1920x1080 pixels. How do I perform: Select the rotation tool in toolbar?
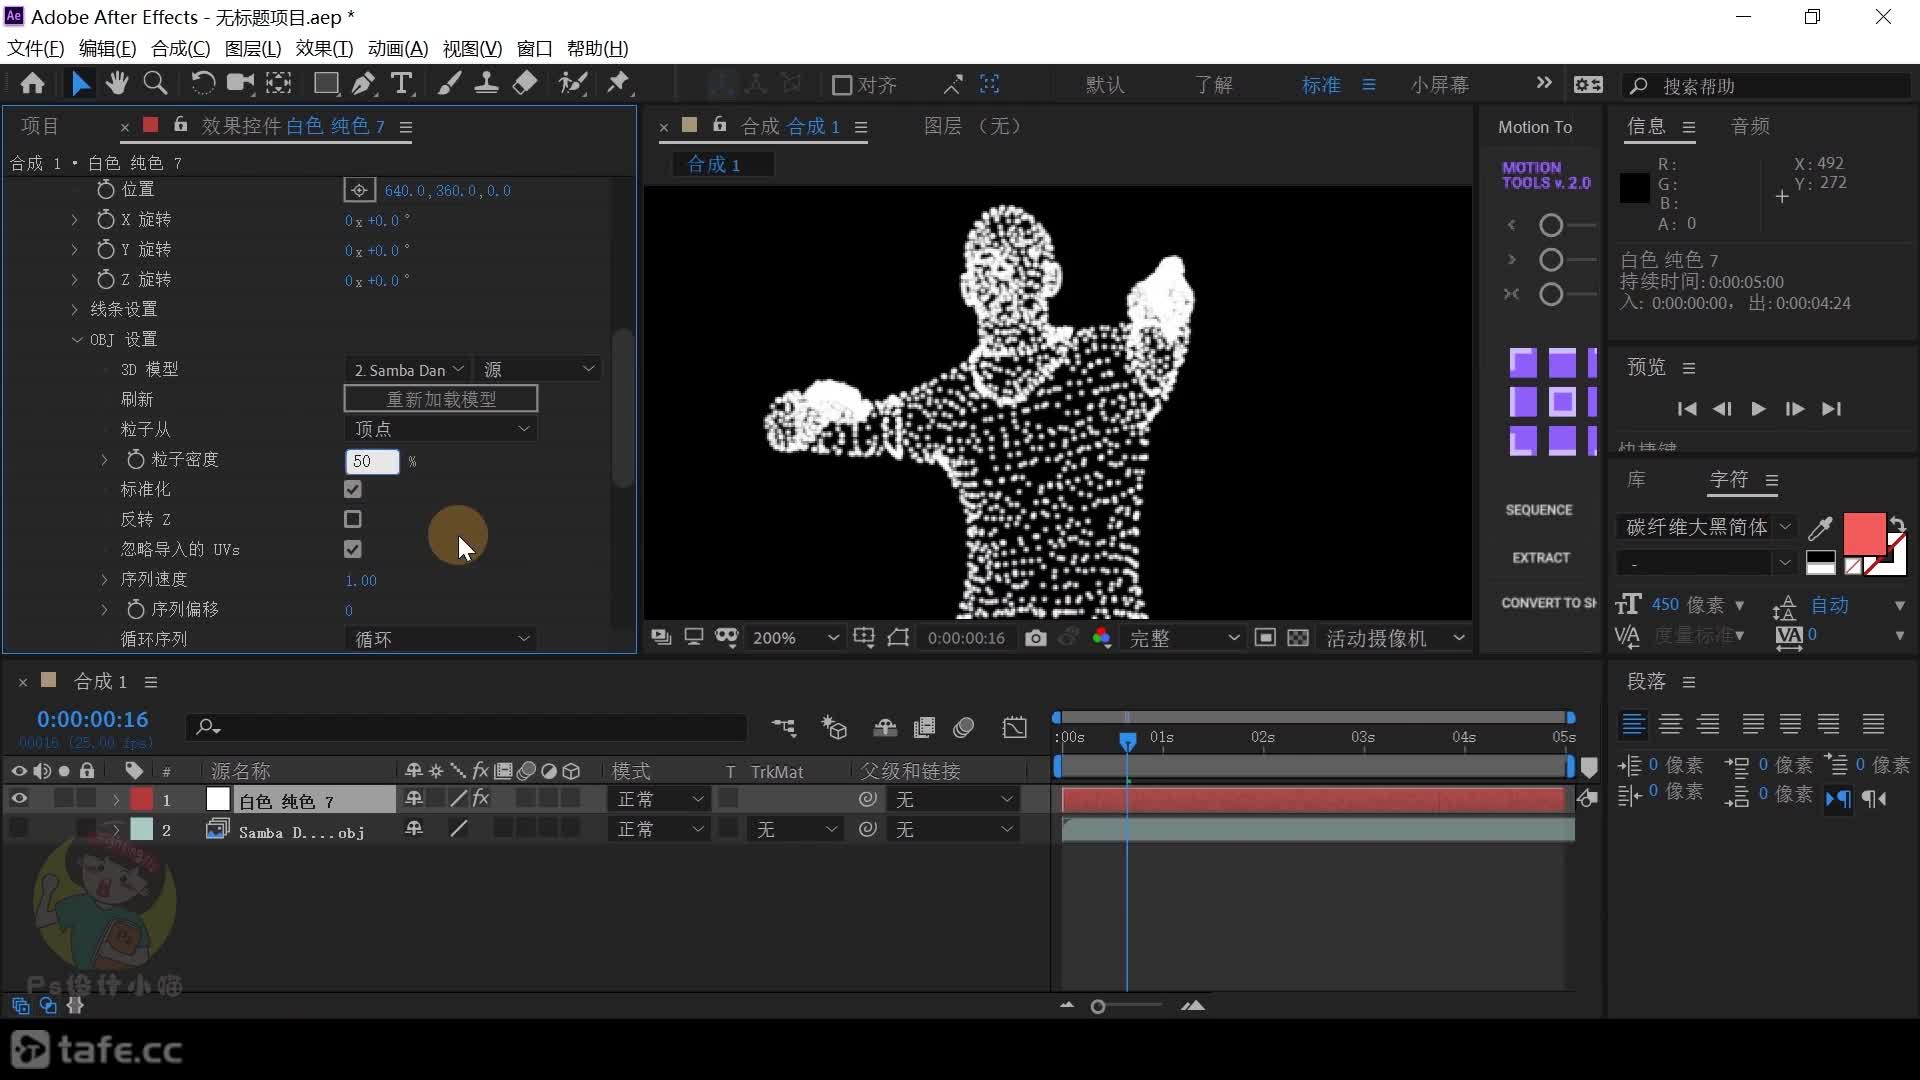202,83
